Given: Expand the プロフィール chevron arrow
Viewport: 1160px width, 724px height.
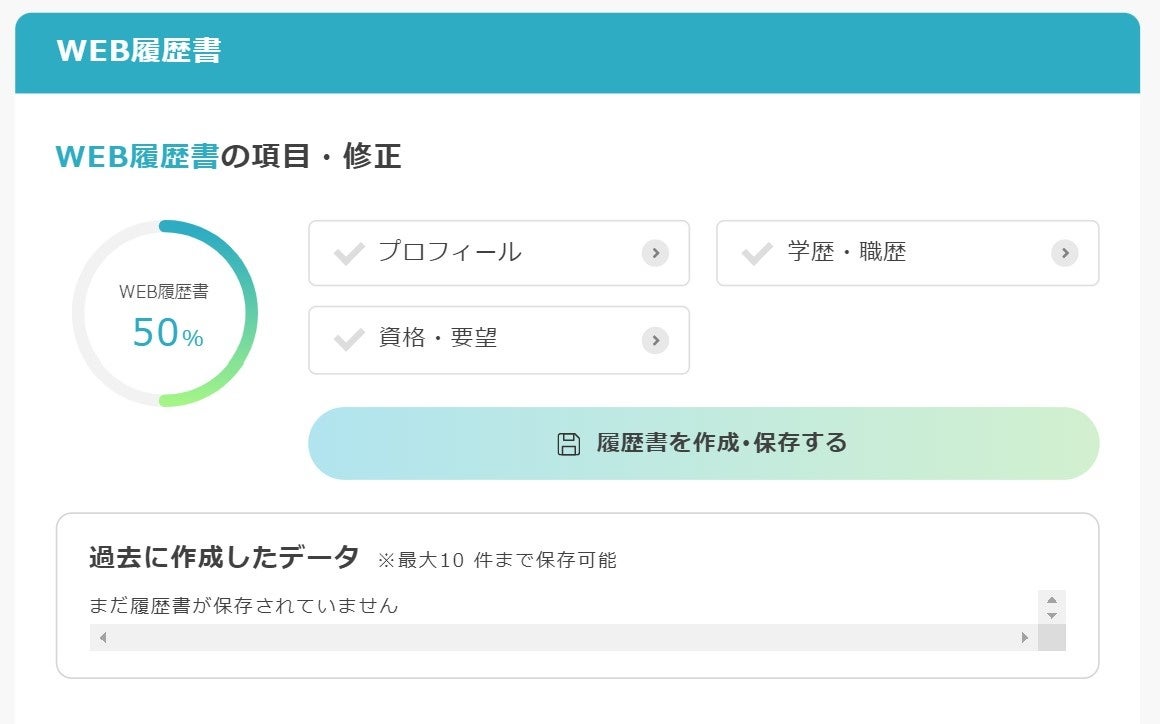Looking at the screenshot, I should [655, 253].
